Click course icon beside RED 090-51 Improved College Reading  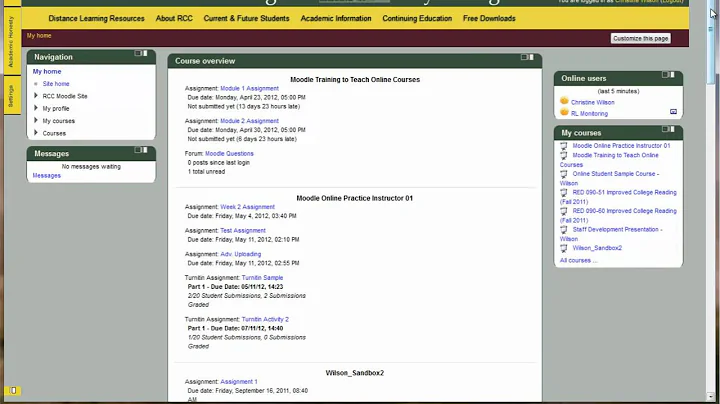click(x=564, y=193)
